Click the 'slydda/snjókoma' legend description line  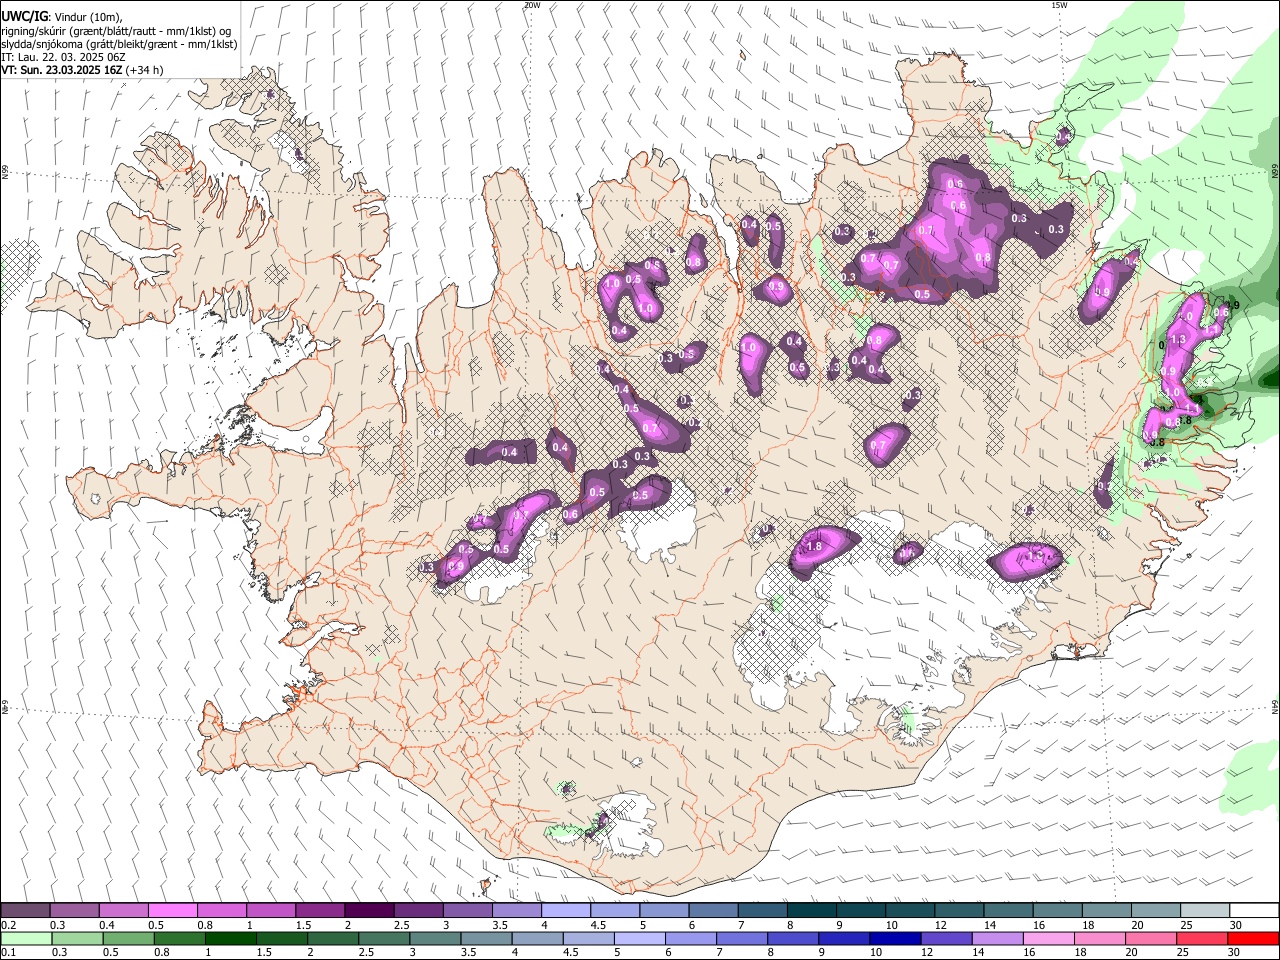click(x=119, y=44)
